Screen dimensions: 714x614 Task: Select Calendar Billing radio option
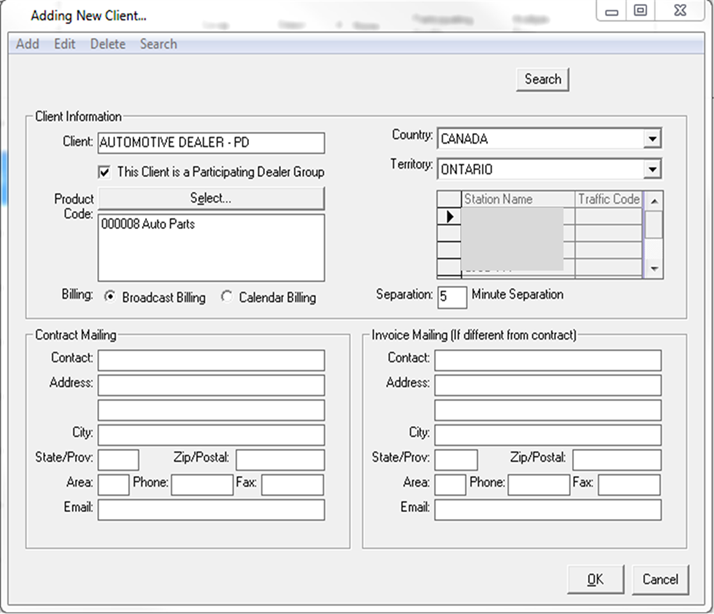click(226, 297)
